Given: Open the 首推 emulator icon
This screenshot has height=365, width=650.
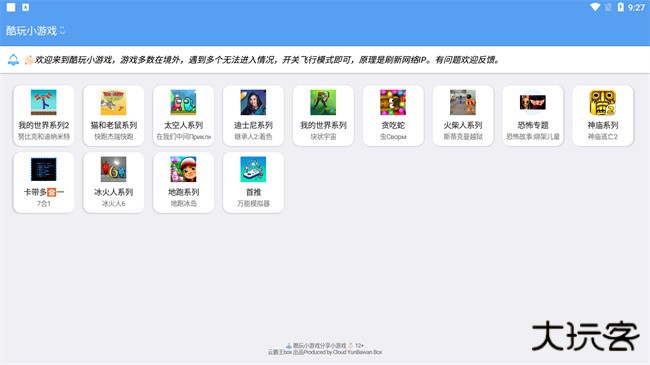Looking at the screenshot, I should click(x=253, y=169).
